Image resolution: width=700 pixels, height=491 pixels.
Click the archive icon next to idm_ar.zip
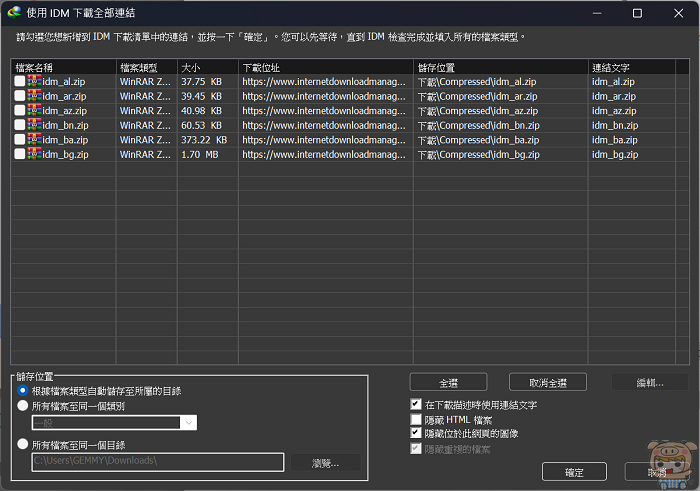[35, 96]
